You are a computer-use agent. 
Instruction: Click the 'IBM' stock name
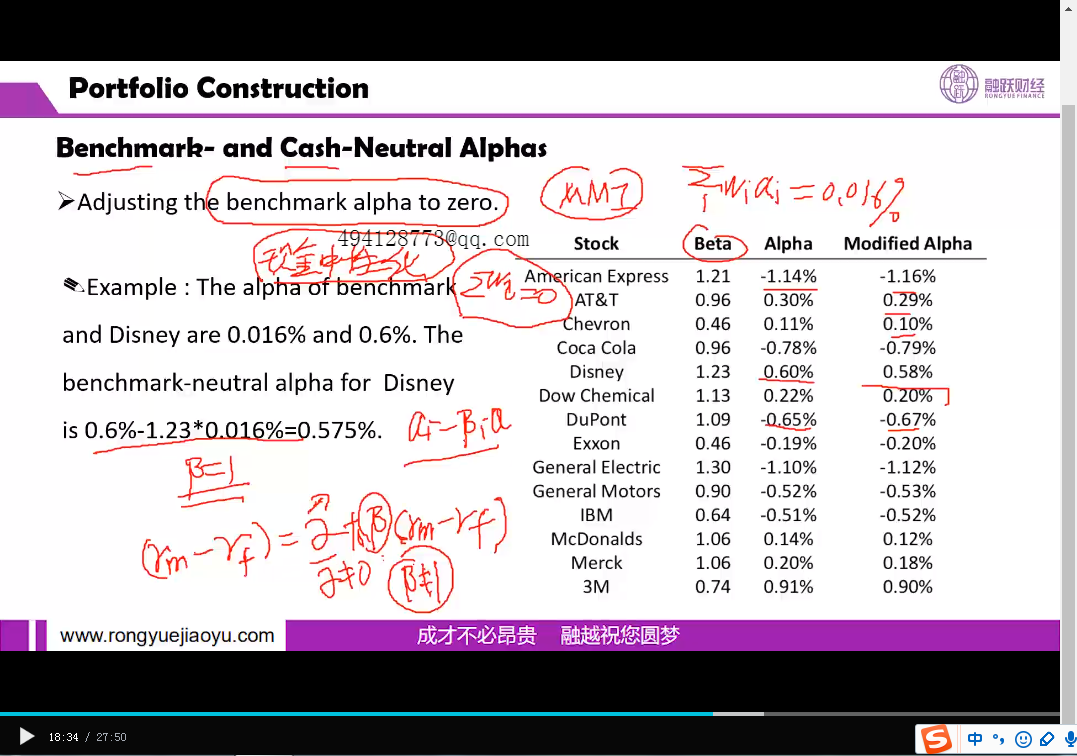click(x=596, y=515)
